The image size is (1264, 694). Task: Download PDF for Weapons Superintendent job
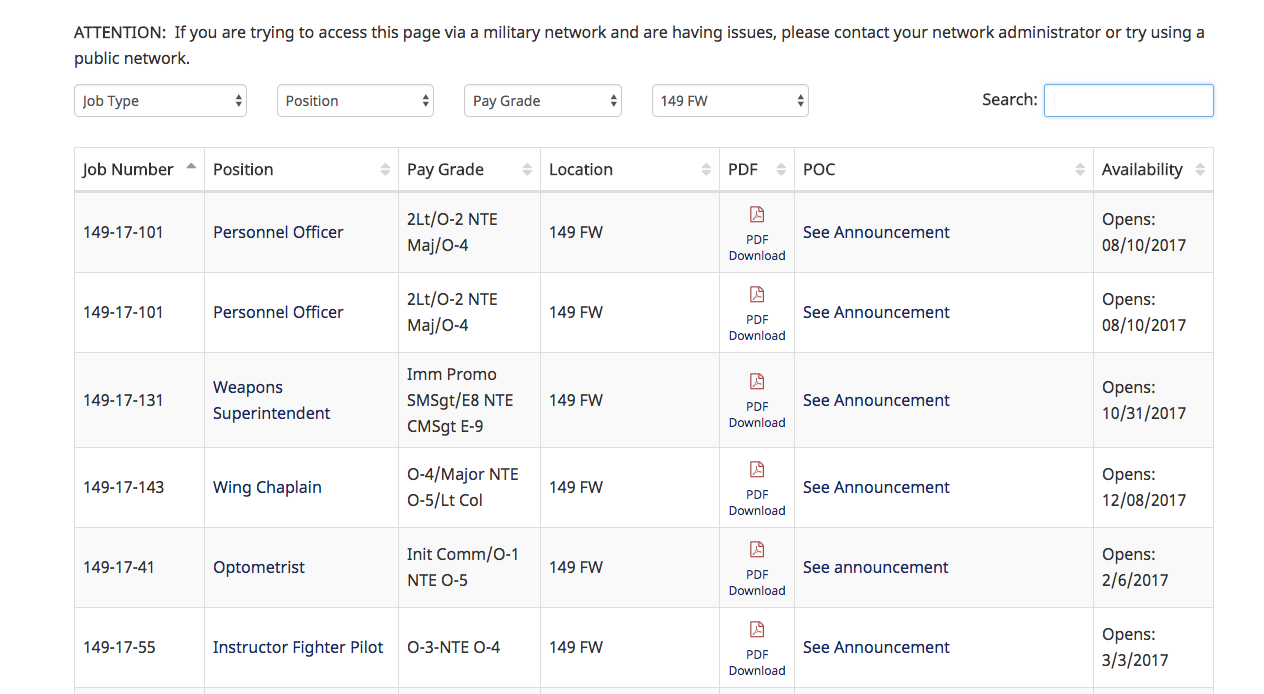click(757, 401)
